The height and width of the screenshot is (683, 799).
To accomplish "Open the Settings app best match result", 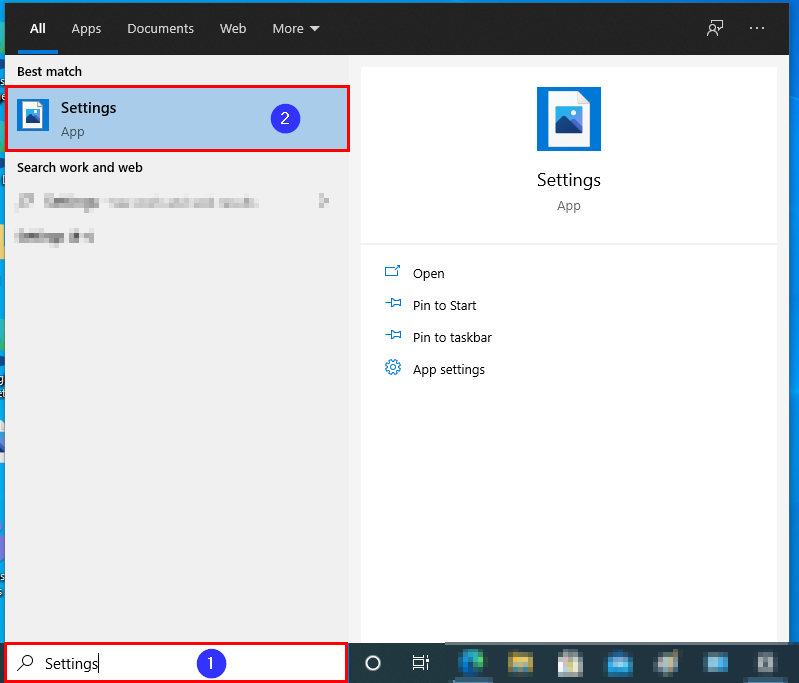I will (178, 119).
